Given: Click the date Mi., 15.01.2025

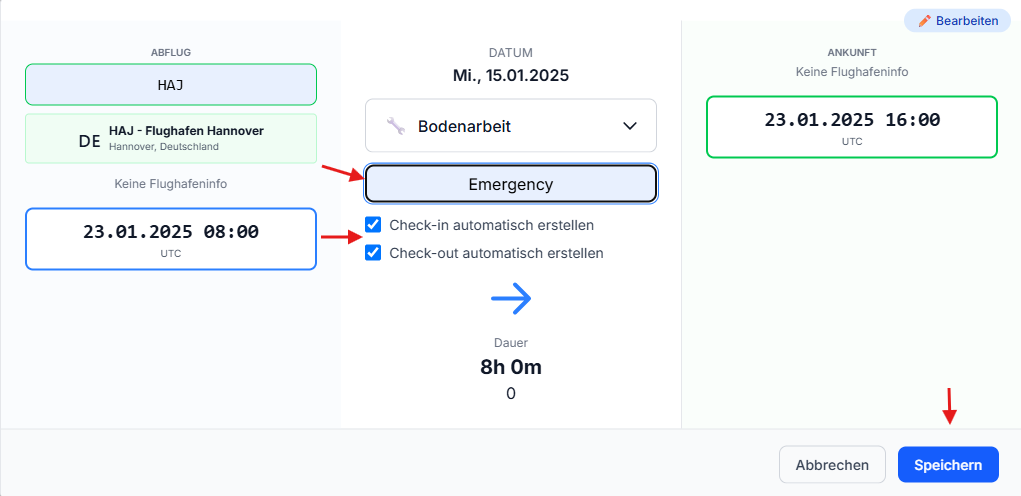Looking at the screenshot, I should 511,76.
